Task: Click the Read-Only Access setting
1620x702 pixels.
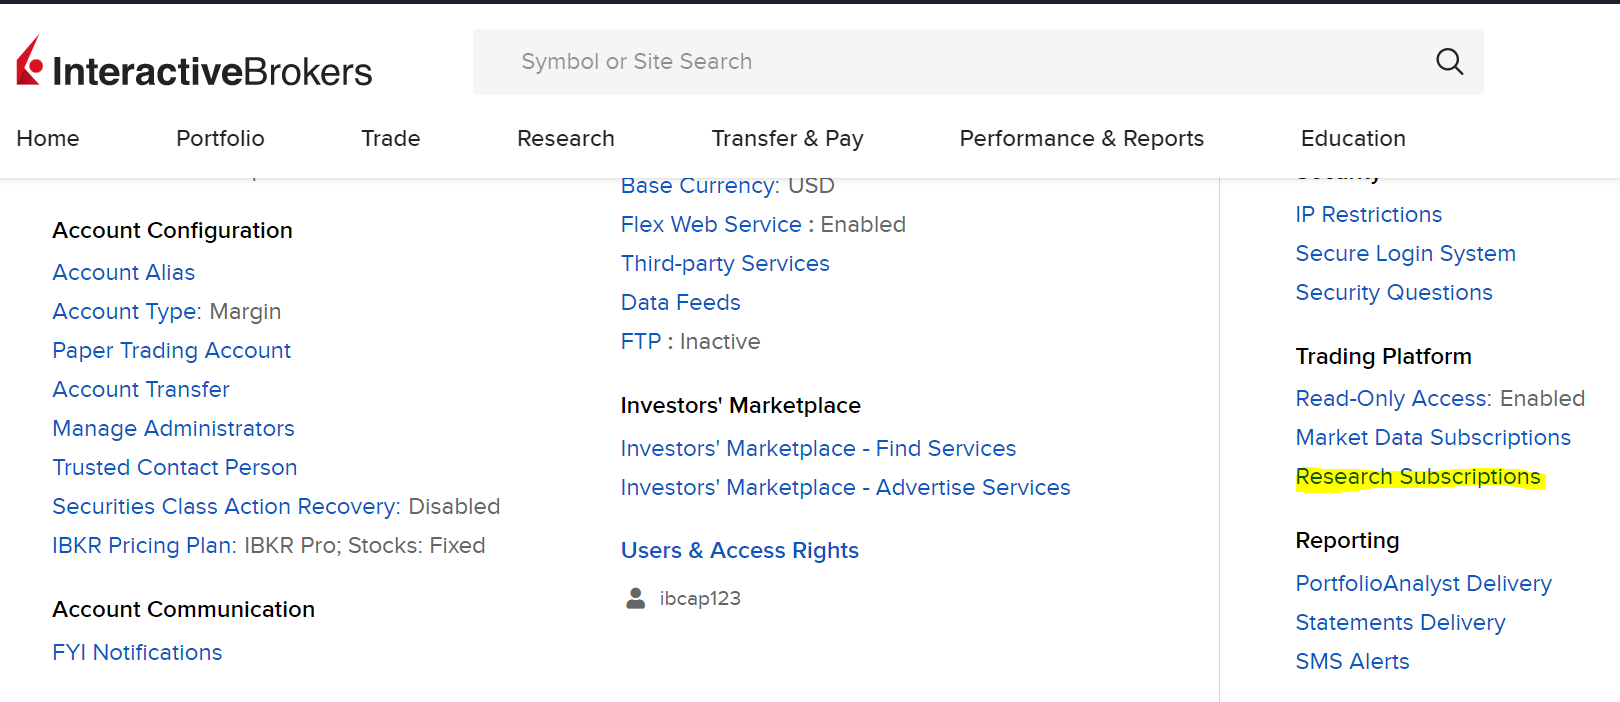Action: pos(1392,399)
